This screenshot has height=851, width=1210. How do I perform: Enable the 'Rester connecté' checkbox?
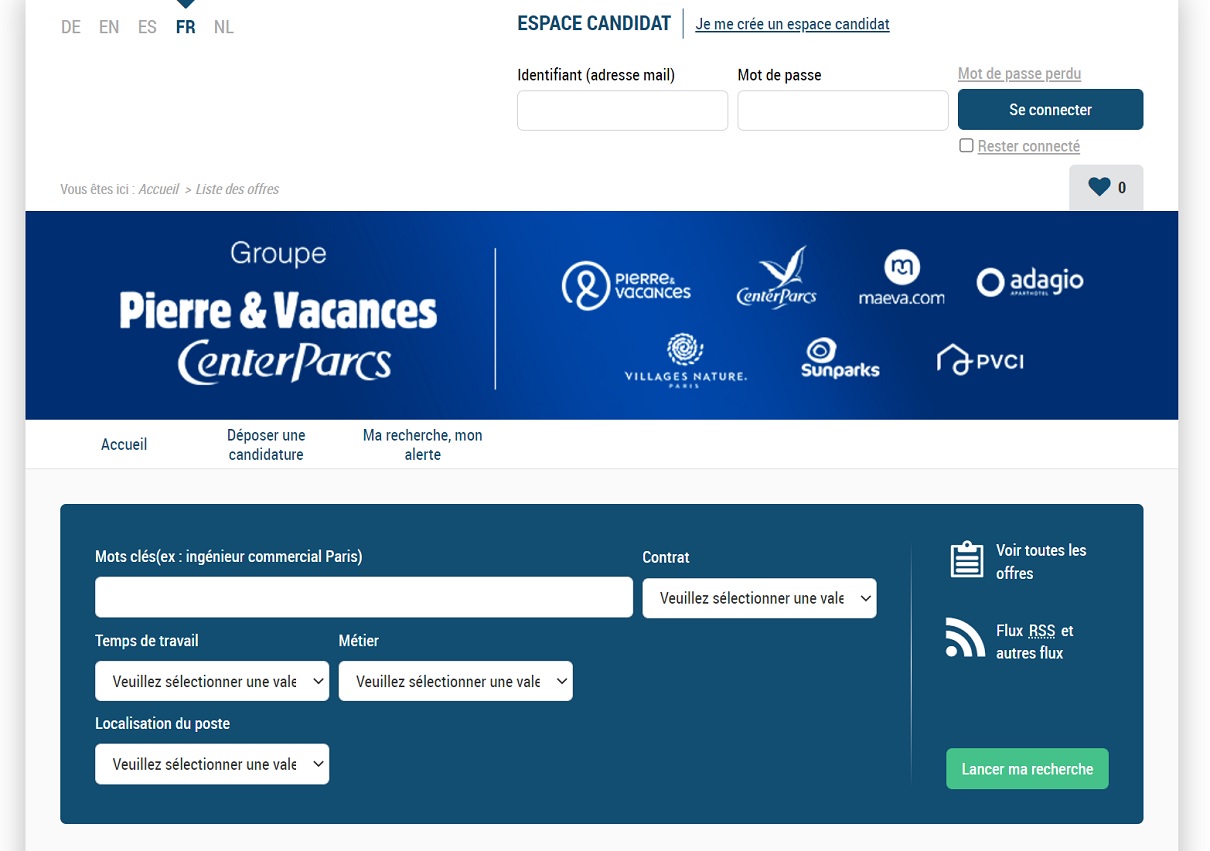tap(966, 146)
